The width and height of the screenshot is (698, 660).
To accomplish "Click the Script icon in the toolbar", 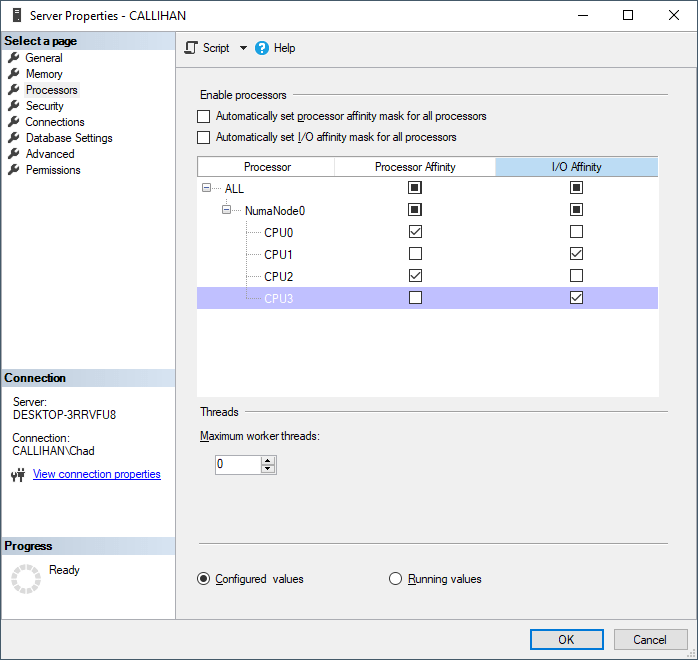I will [x=191, y=48].
